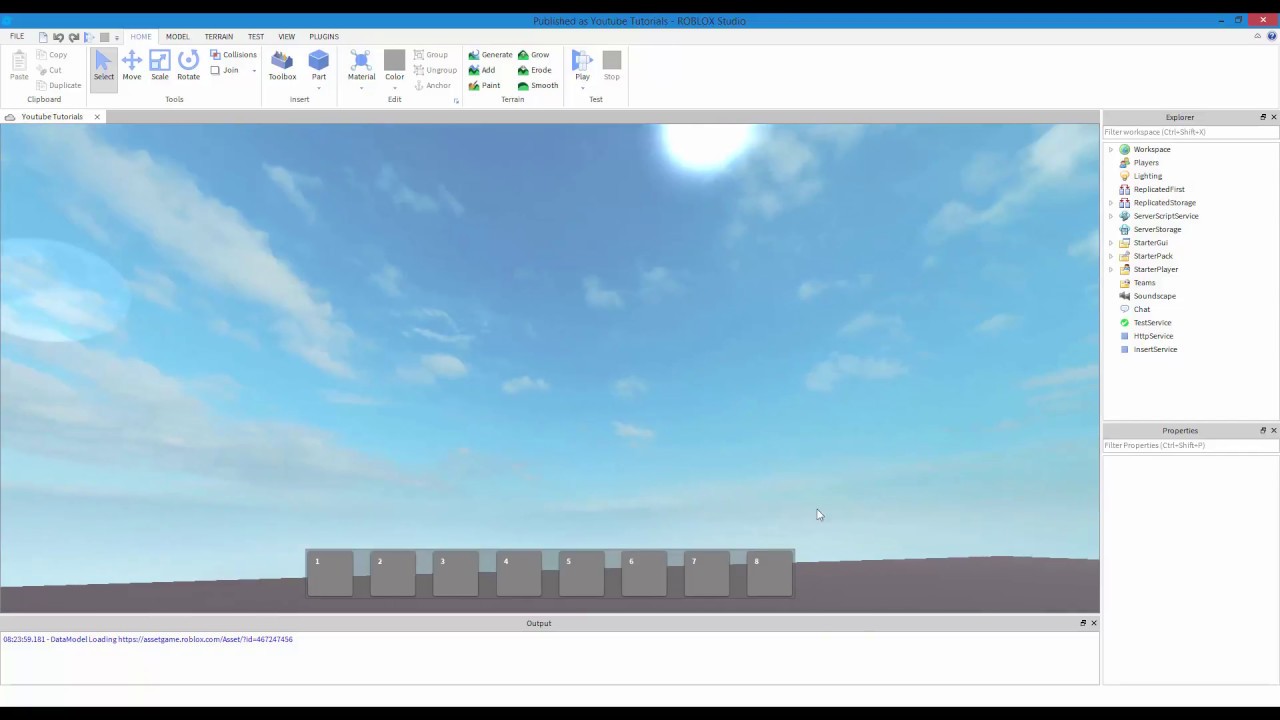
Task: Click the Filter Properties search field
Action: coord(1190,445)
